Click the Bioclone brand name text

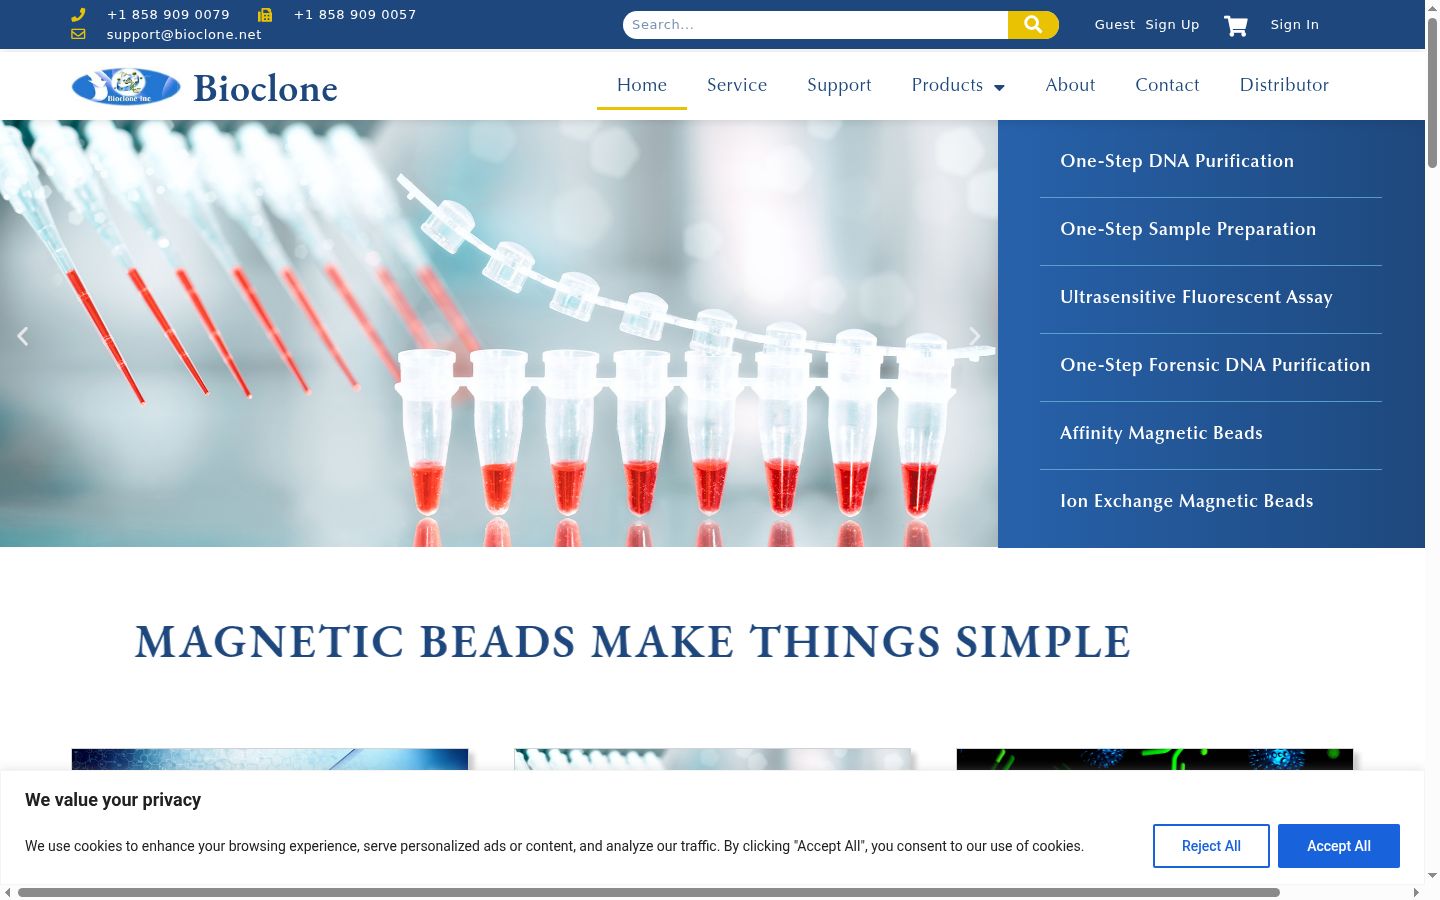265,88
